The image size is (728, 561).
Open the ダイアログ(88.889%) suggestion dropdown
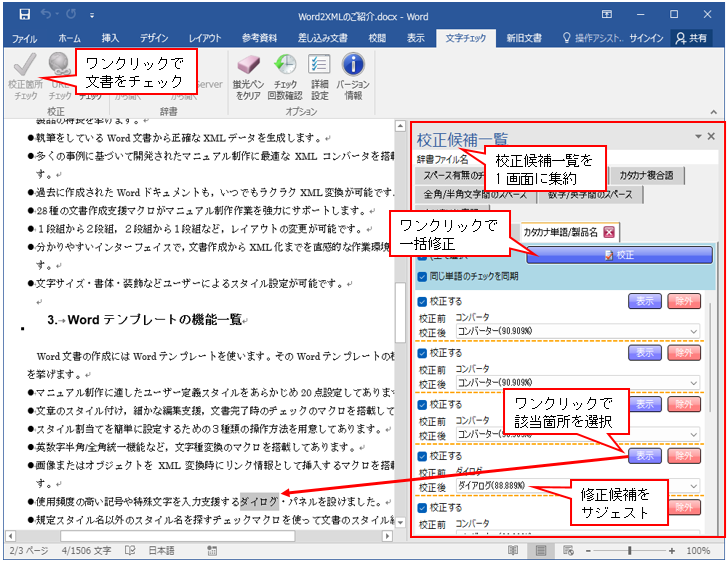tap(693, 486)
